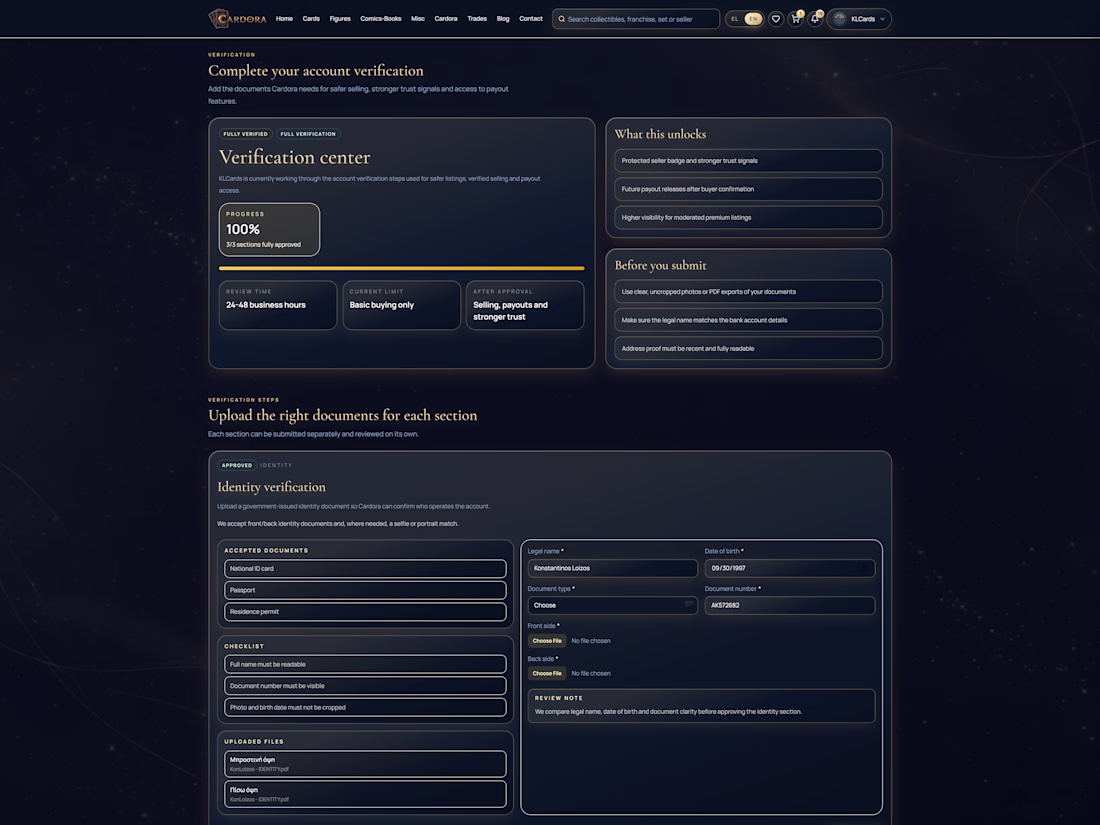Image resolution: width=1100 pixels, height=825 pixels.
Task: Open the notifications bell icon
Action: coord(815,19)
